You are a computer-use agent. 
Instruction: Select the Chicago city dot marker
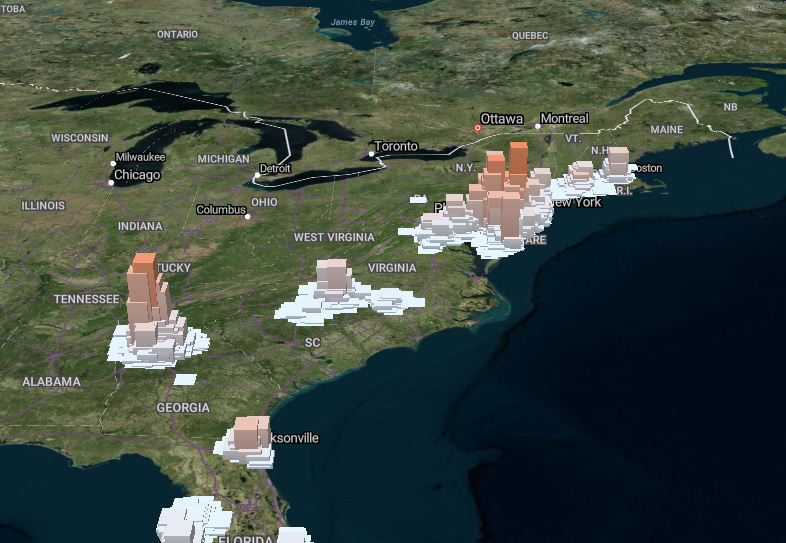[111, 182]
